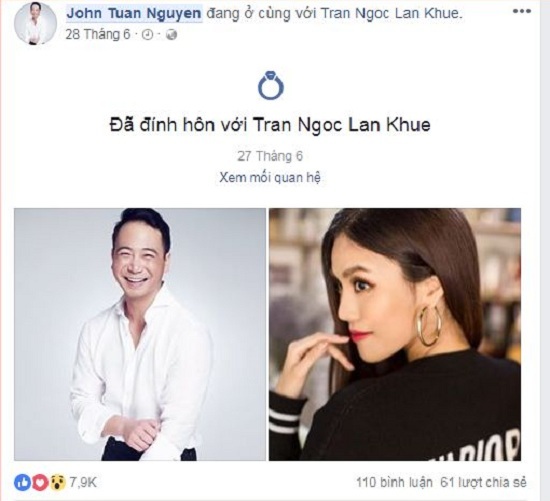
Task: Click the Wow reaction emoji icon
Action: [58, 483]
